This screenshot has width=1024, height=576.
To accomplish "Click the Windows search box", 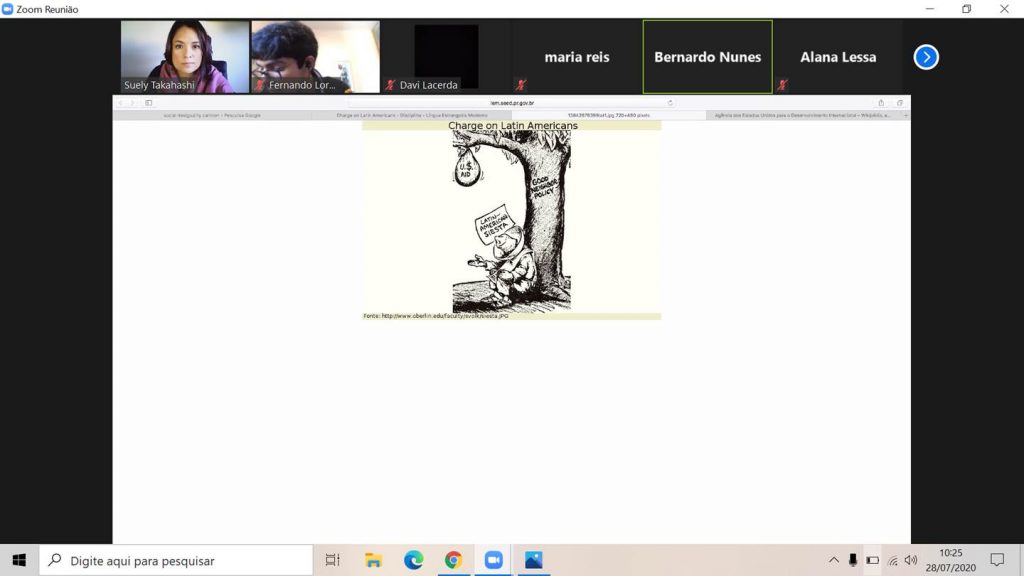I will [x=176, y=560].
